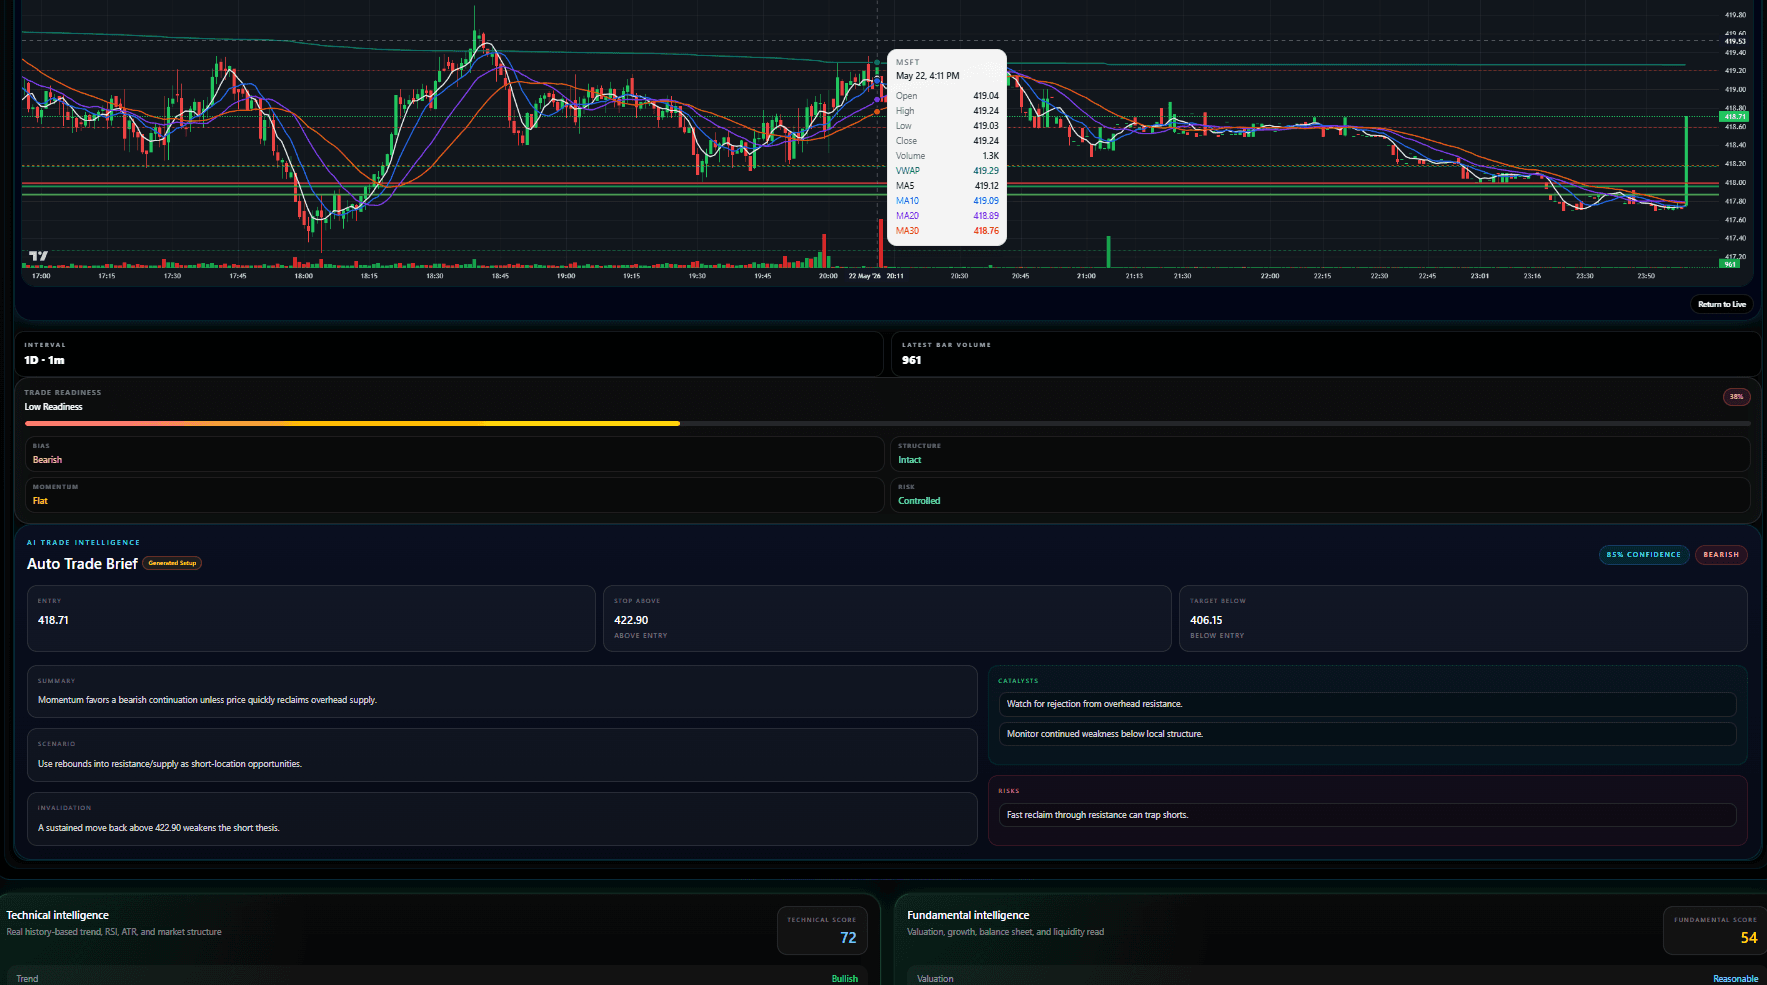Viewport: 1767px width, 985px height.
Task: Click the Generated Setup badge
Action: click(172, 563)
